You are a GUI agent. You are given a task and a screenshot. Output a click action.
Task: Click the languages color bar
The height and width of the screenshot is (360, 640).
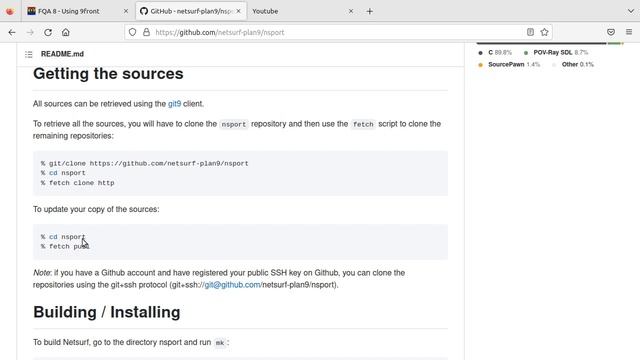(x=550, y=43)
